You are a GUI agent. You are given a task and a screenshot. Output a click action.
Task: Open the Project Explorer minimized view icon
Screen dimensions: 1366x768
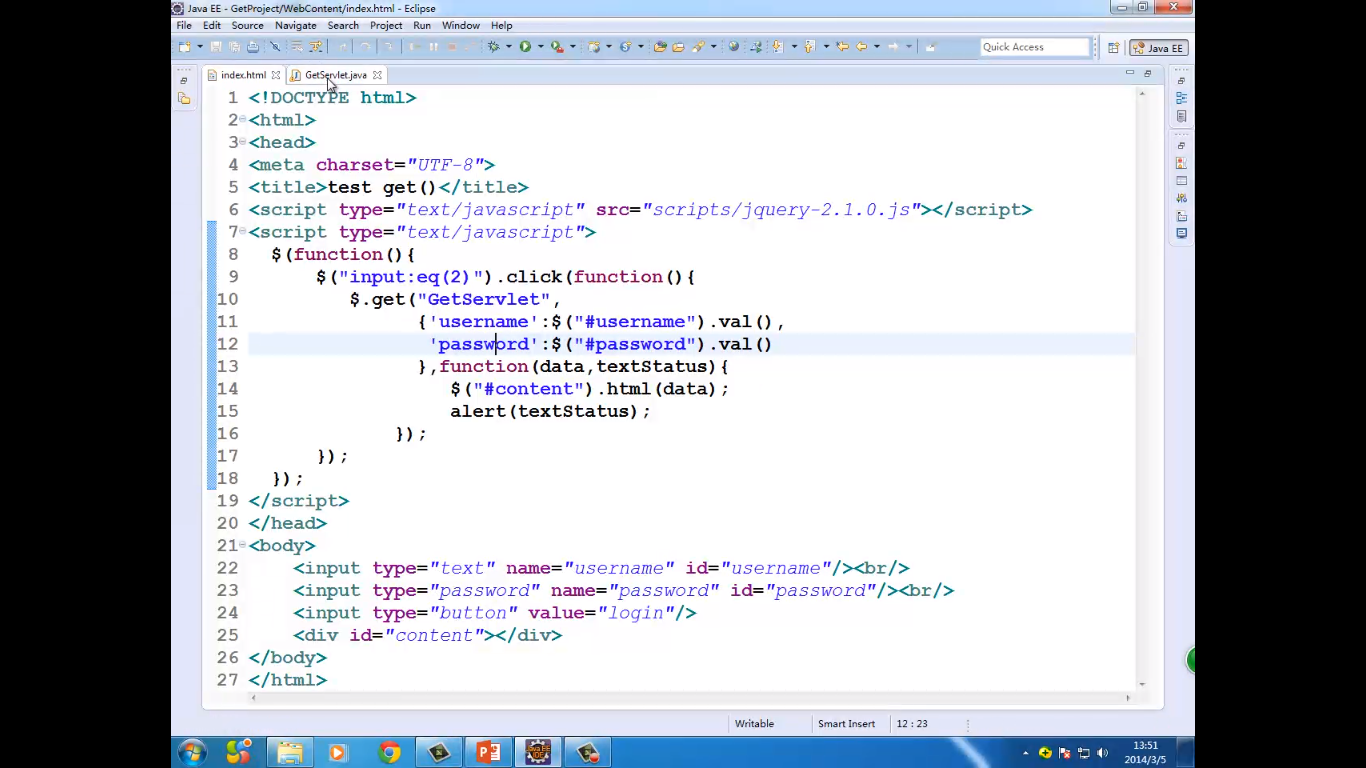pos(183,98)
